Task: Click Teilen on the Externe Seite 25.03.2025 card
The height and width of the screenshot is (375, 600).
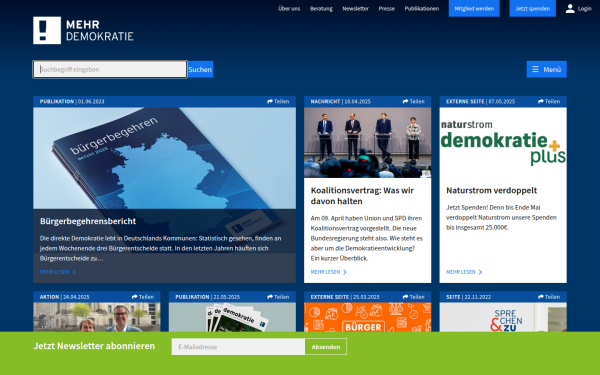Action: point(414,297)
